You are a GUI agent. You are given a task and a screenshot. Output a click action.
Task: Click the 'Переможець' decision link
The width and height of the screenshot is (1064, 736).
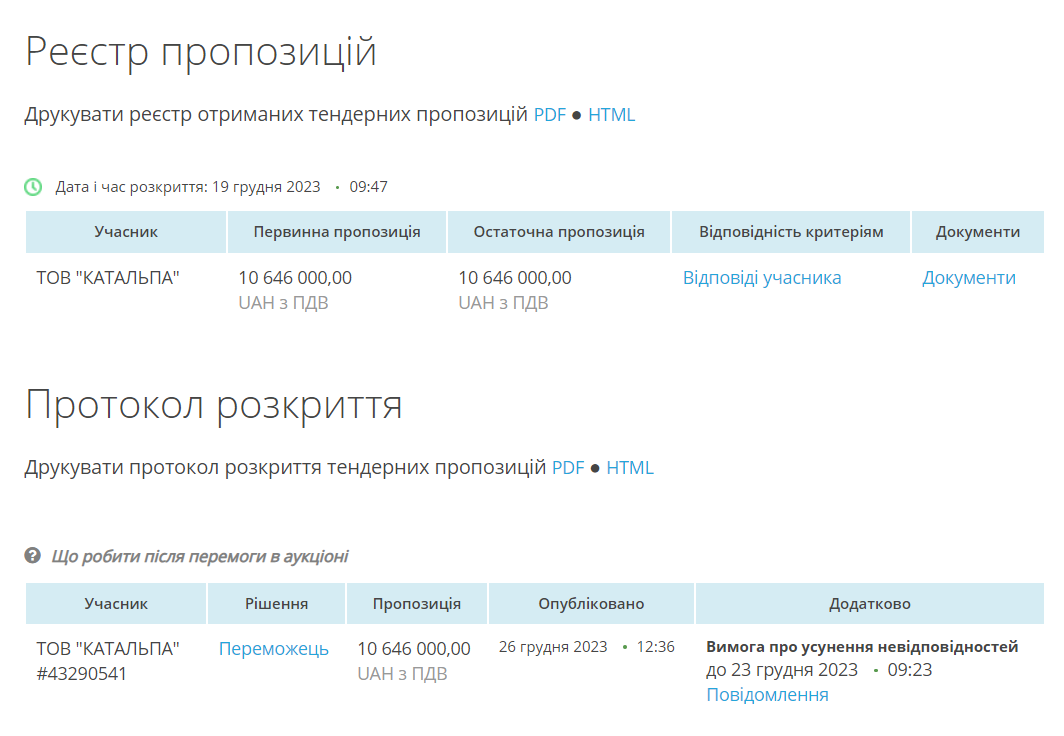point(273,649)
